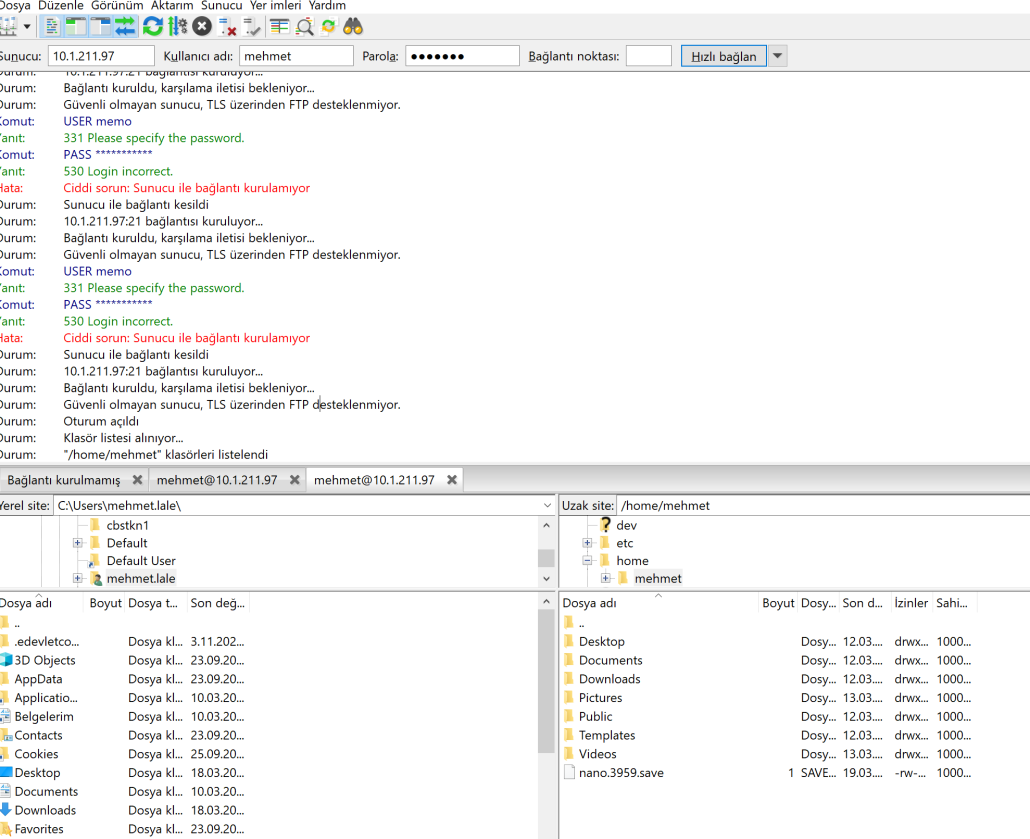Open the Aktarım menu

[x=172, y=6]
